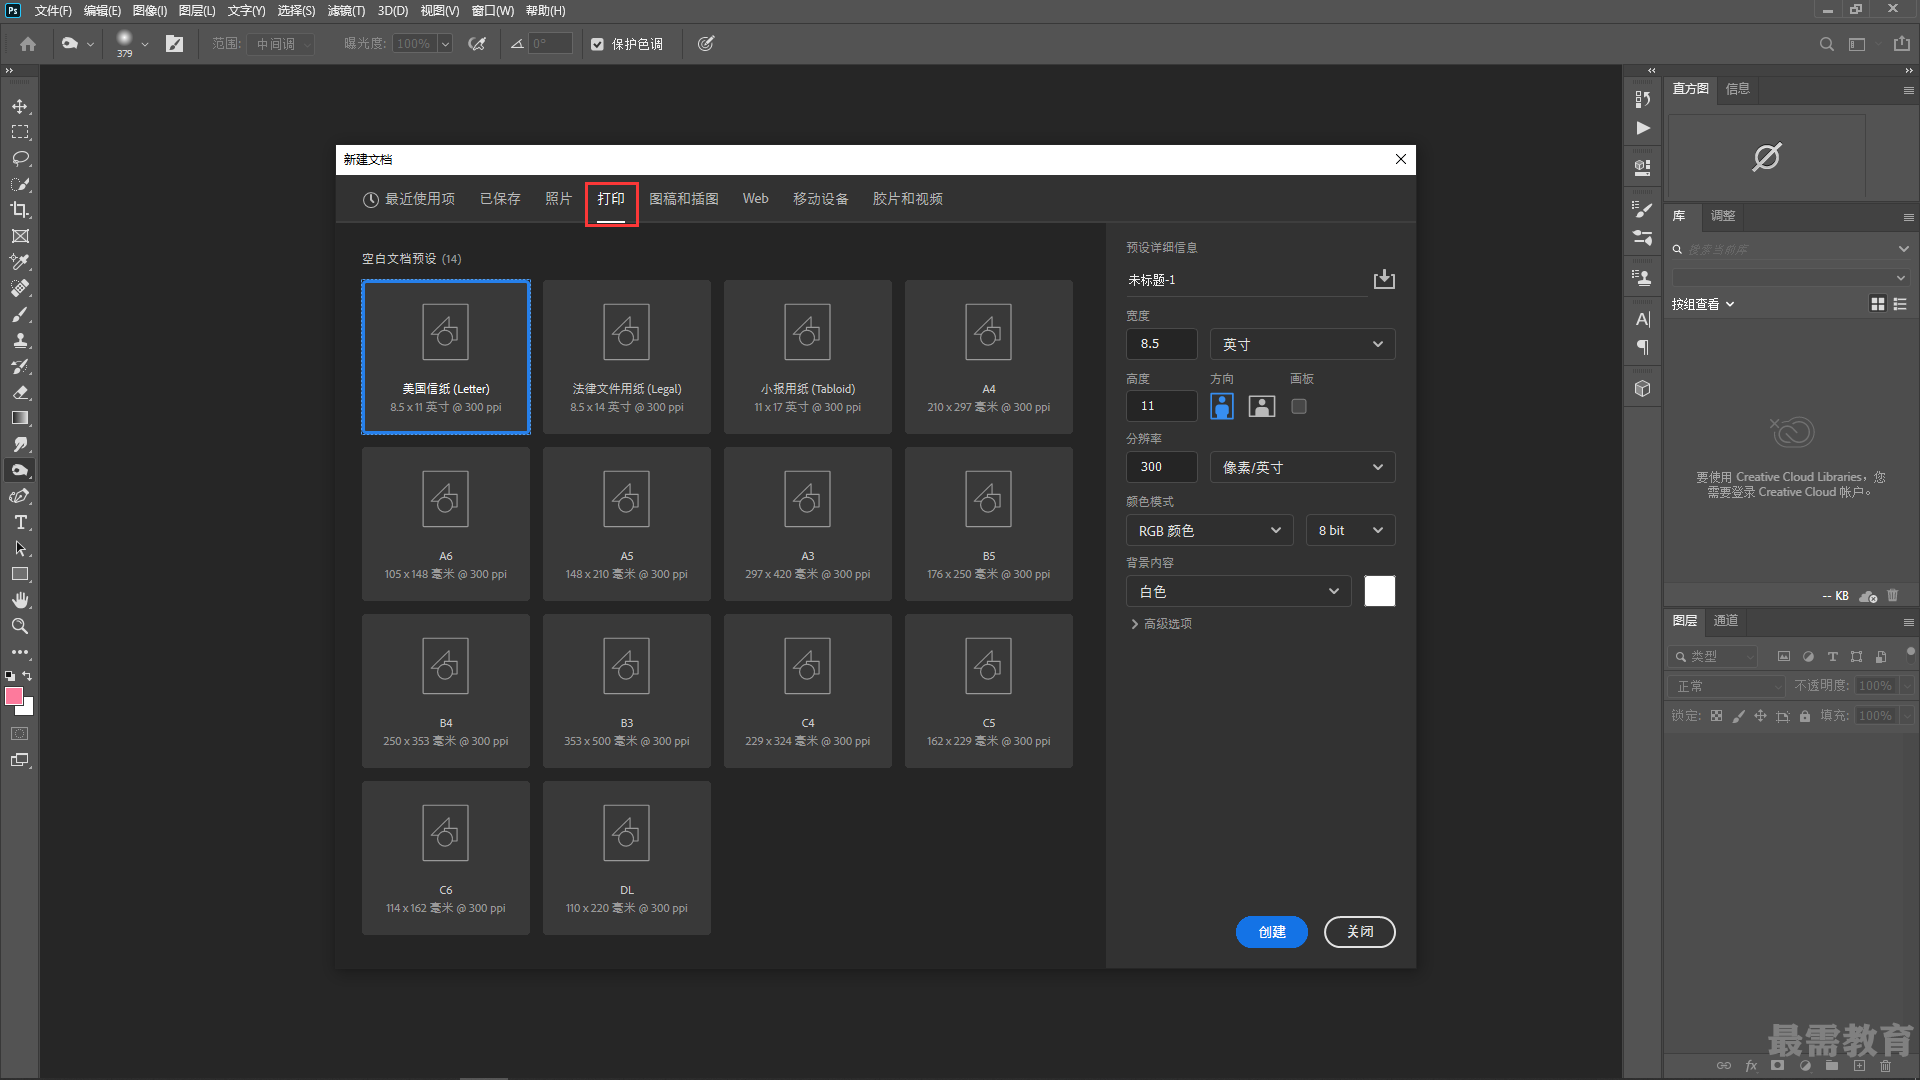
Task: Click the Home icon in options bar
Action: point(28,44)
